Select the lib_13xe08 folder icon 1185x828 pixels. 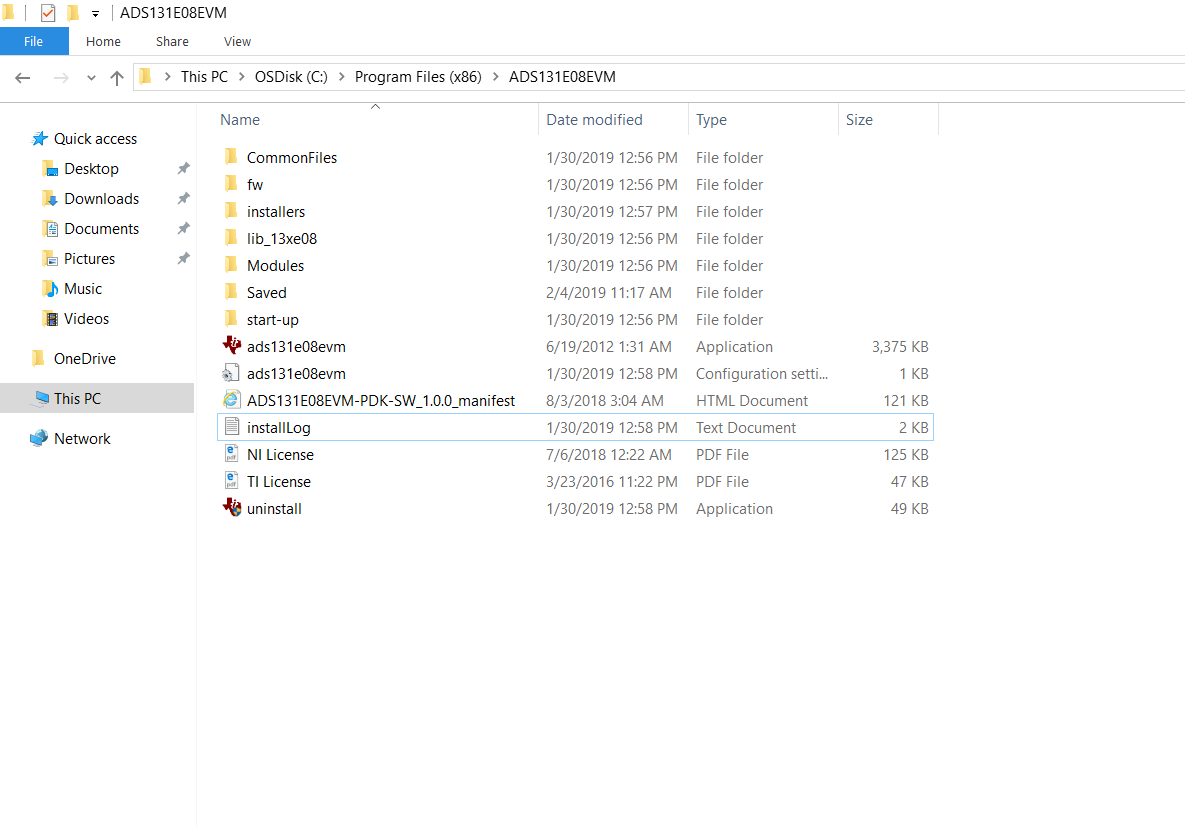pyautogui.click(x=231, y=239)
